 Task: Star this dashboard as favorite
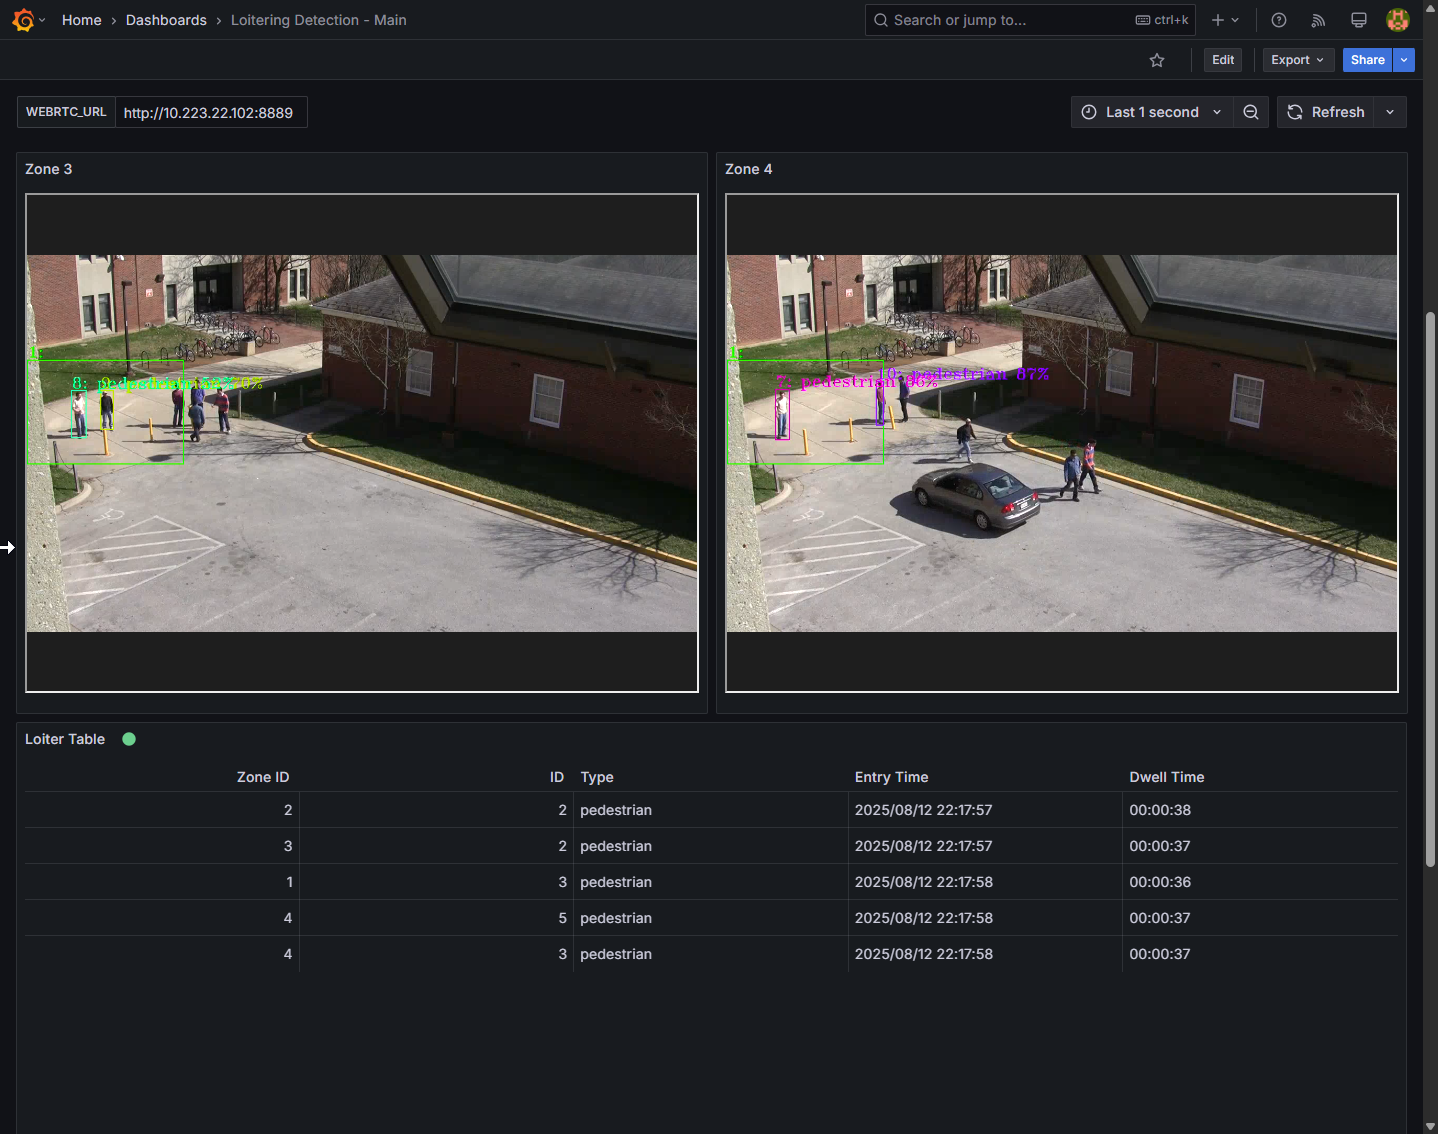click(1157, 60)
